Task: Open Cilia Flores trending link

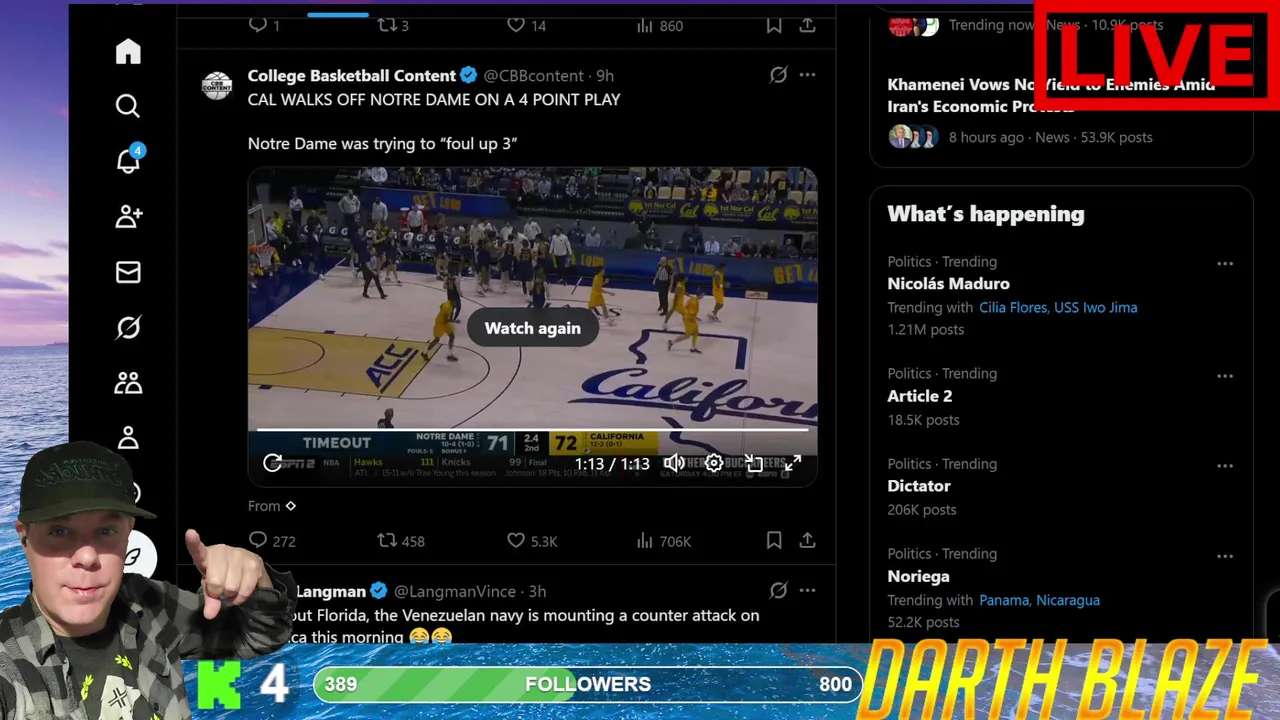Action: point(1012,307)
